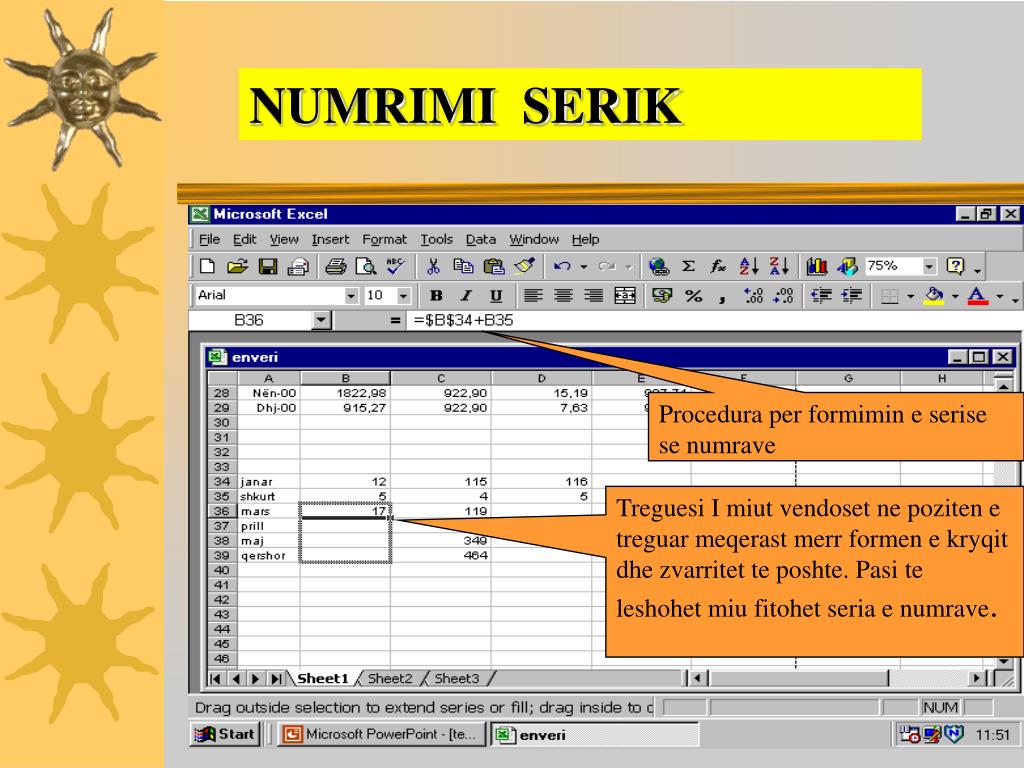Click the enveri taskbar button
The image size is (1024, 768).
[x=594, y=734]
